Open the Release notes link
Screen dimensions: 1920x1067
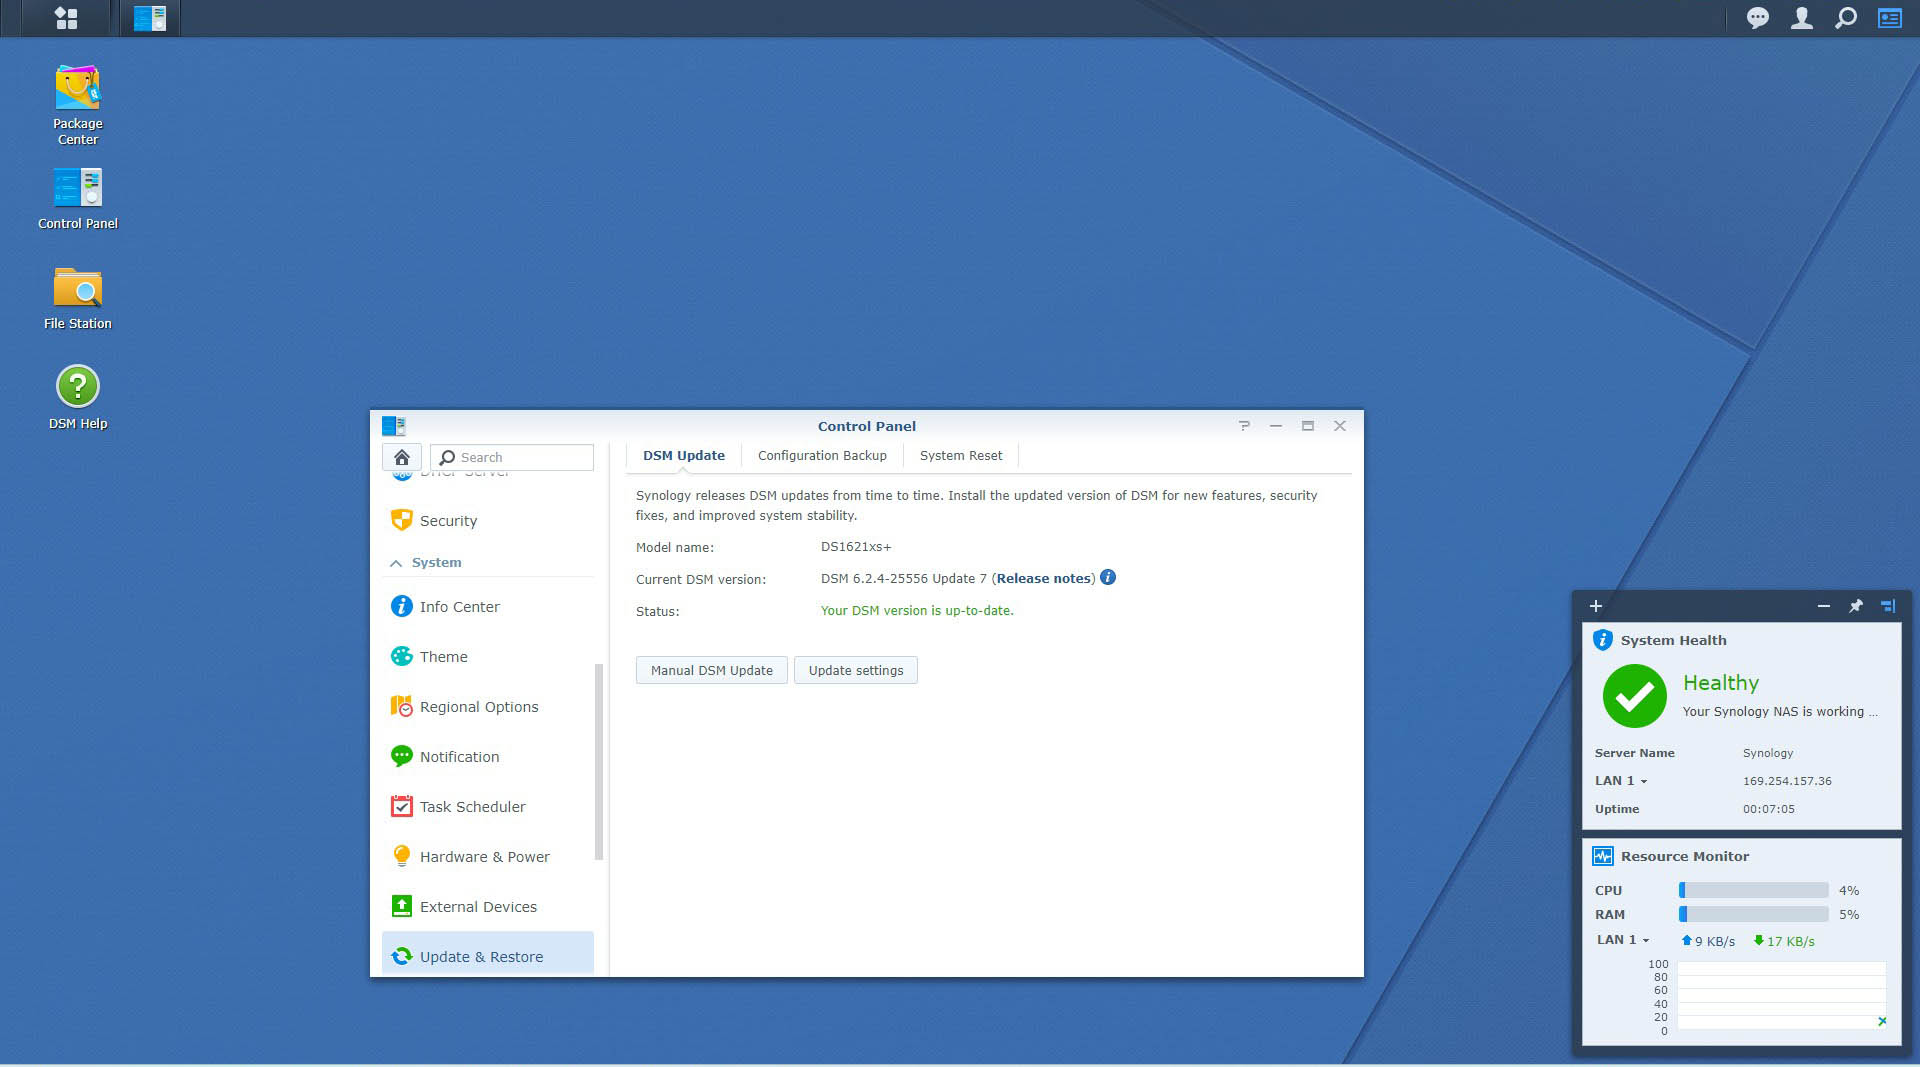coord(1043,578)
